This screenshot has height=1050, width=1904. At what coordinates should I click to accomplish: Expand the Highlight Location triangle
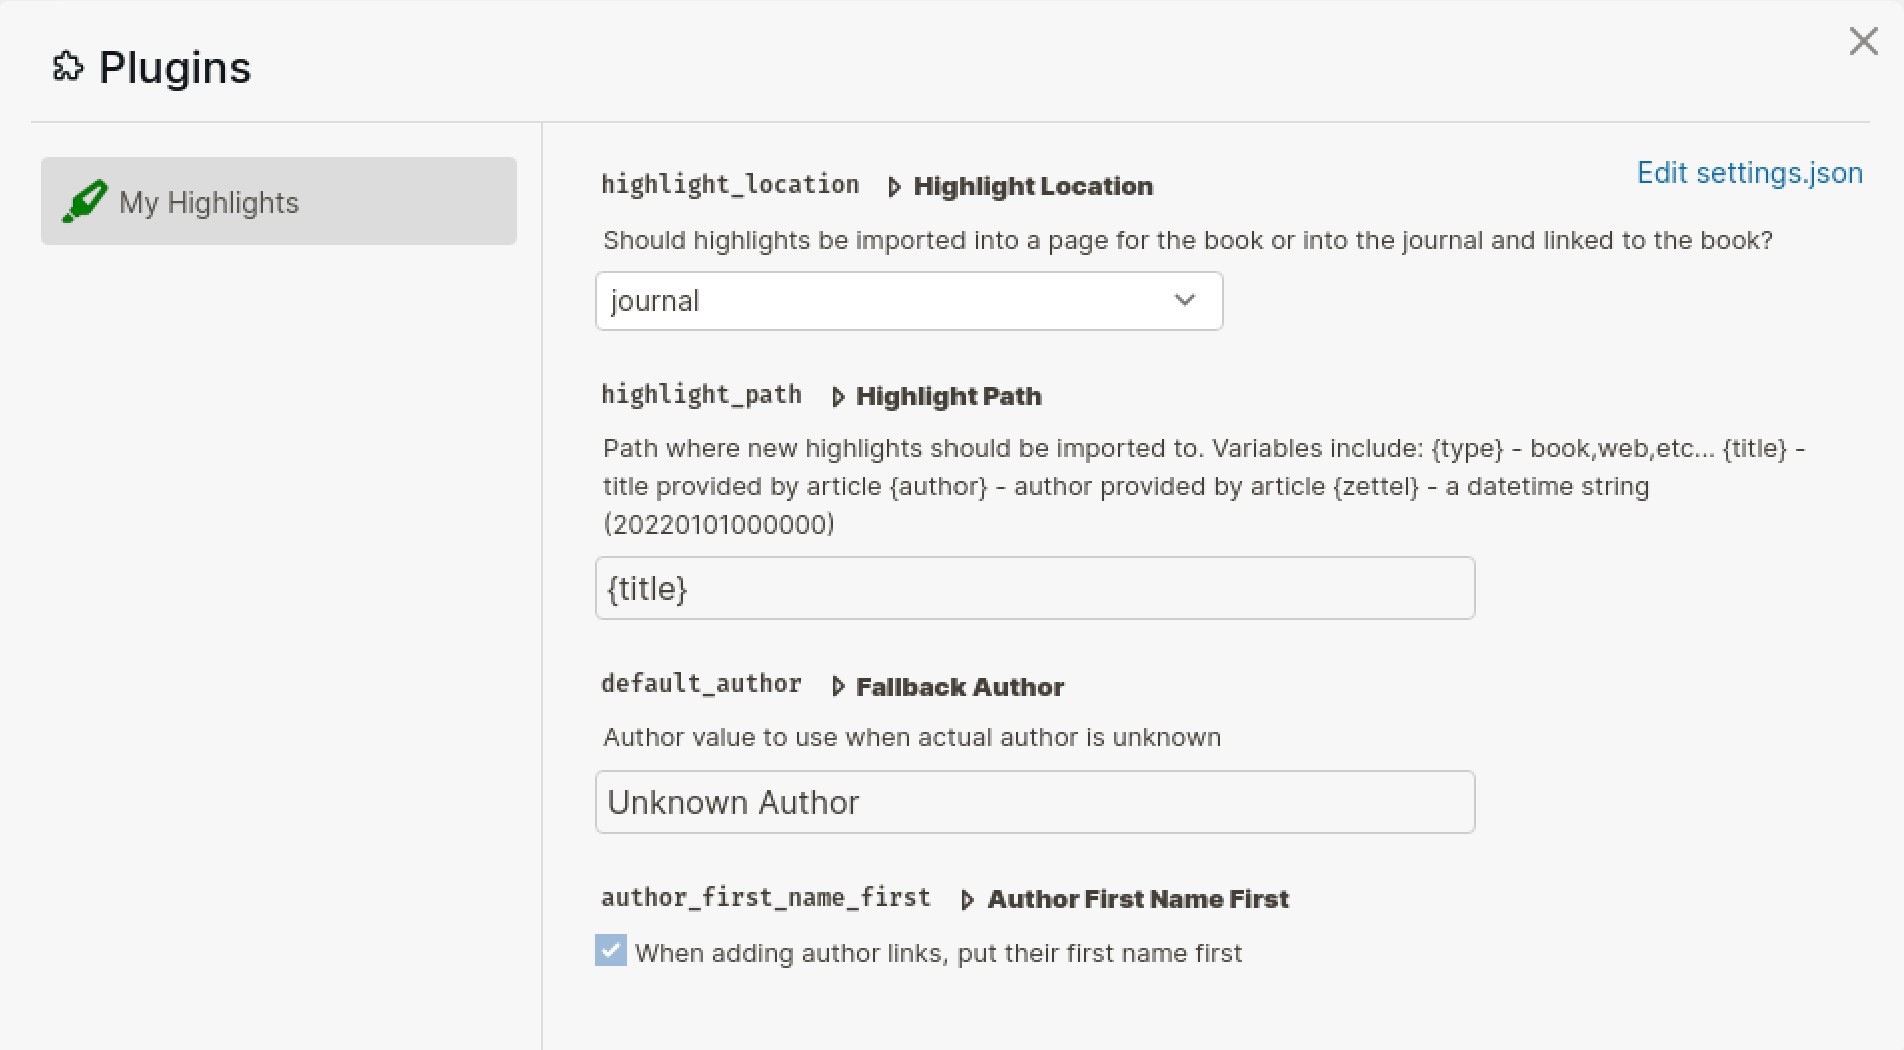click(894, 187)
